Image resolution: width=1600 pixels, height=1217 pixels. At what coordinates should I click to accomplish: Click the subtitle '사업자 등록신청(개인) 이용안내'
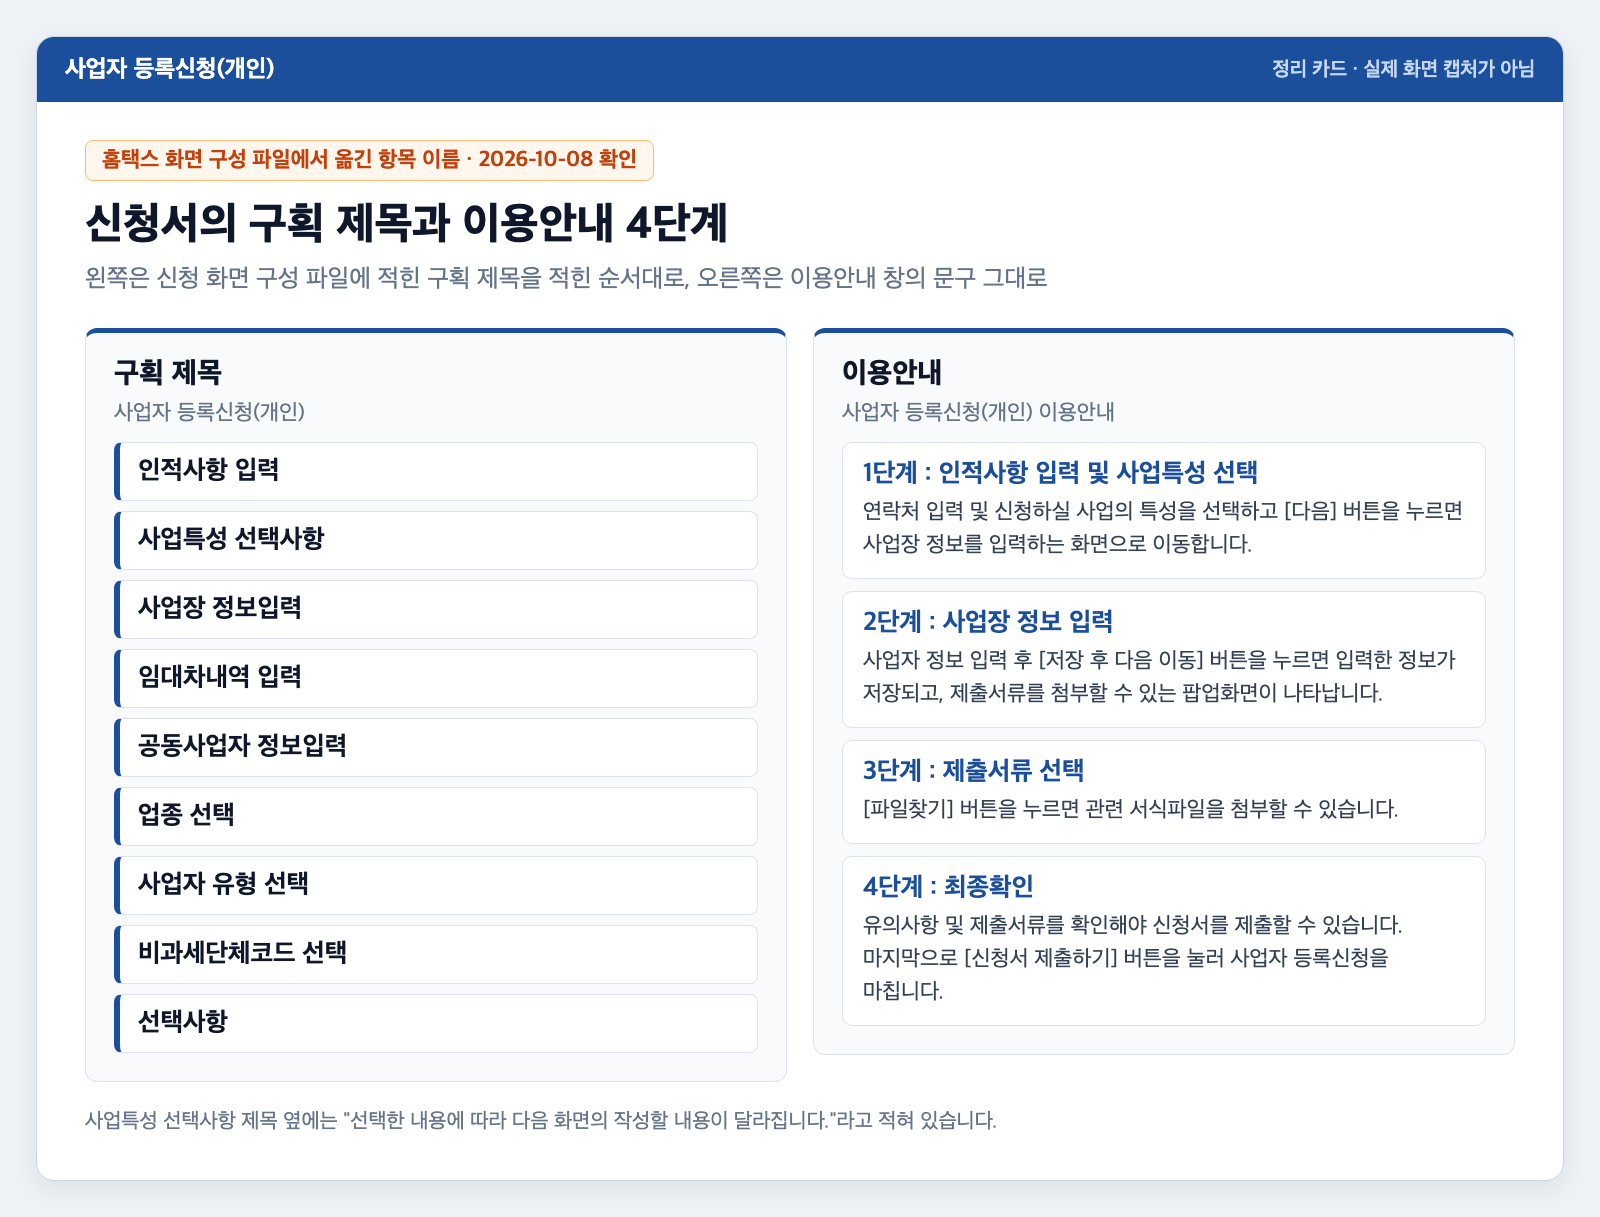click(x=978, y=411)
